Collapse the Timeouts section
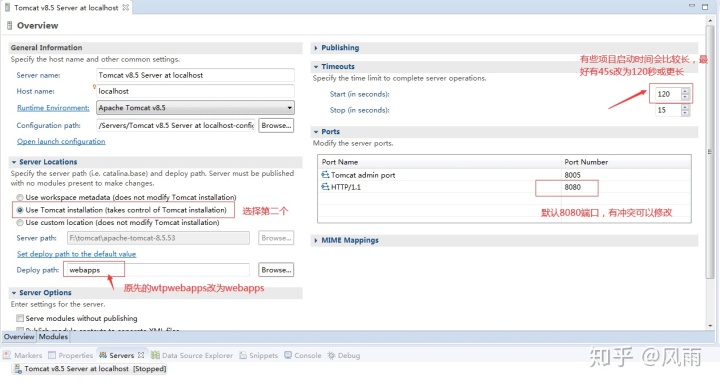720x386 pixels. click(316, 67)
